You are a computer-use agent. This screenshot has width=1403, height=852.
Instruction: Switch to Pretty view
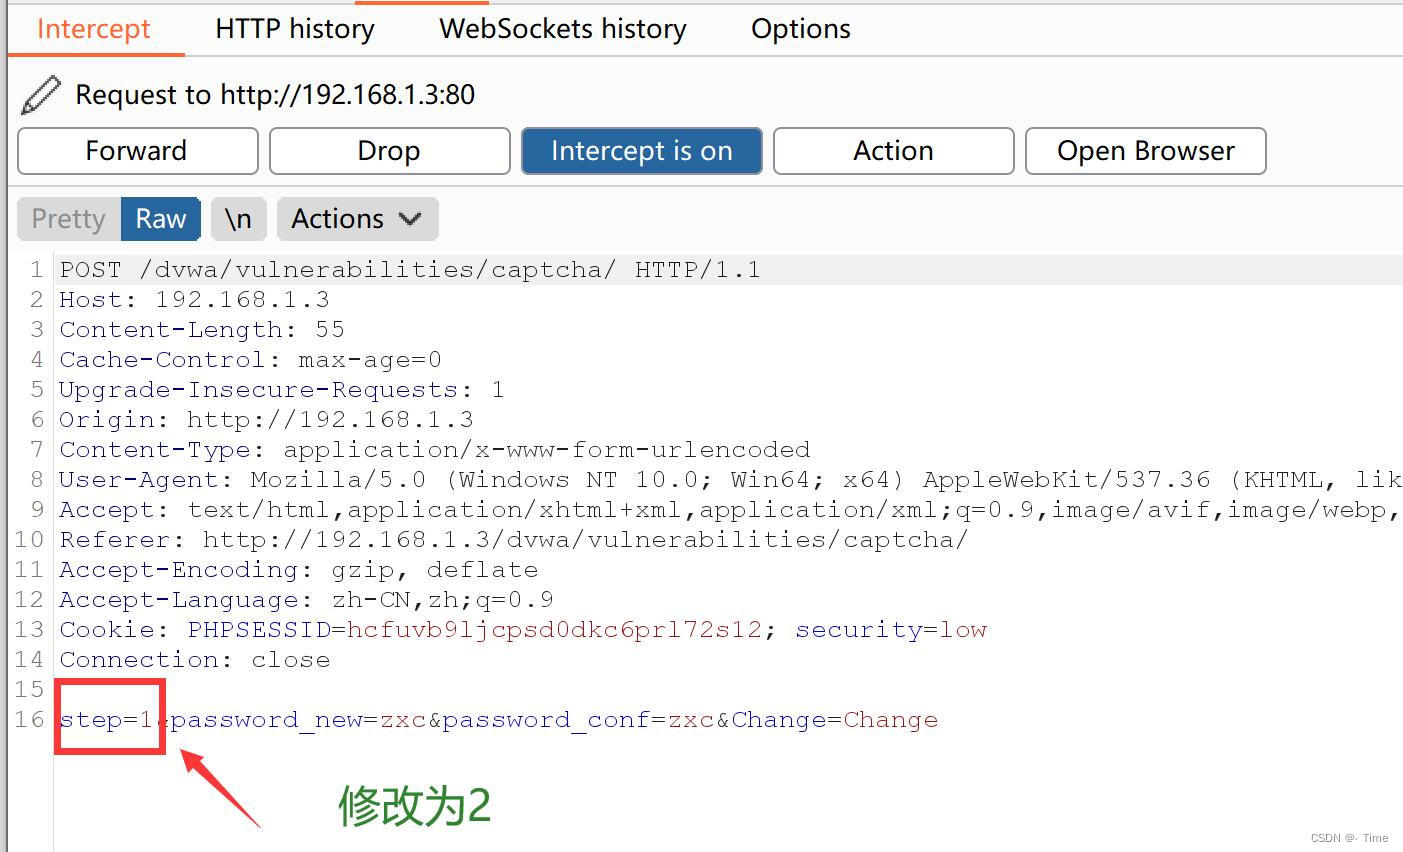click(68, 219)
